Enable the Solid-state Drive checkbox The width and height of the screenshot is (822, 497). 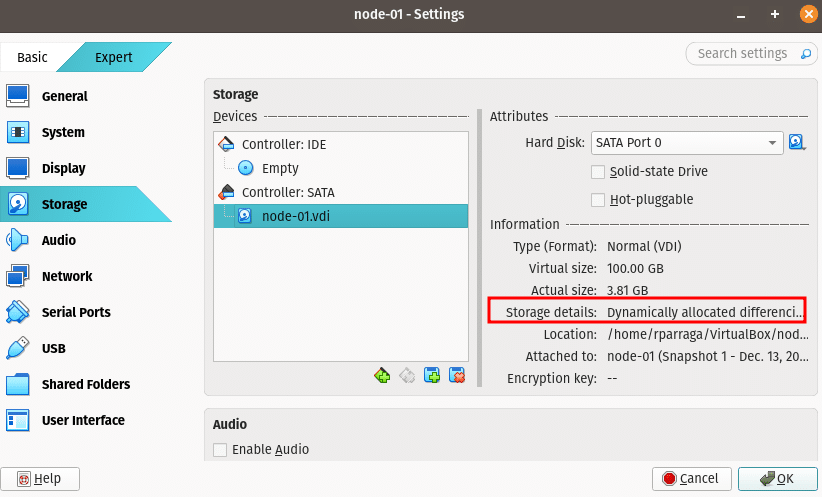coord(599,172)
